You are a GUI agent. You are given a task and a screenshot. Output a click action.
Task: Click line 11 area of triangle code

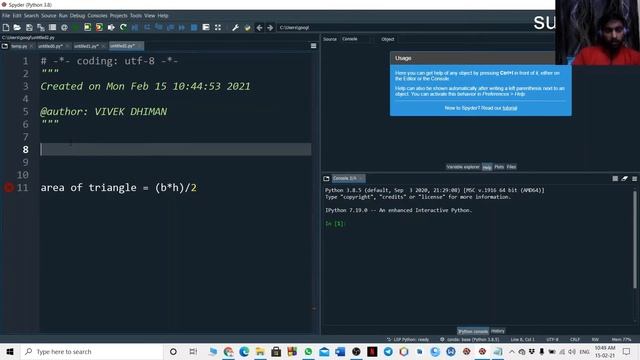tap(118, 188)
